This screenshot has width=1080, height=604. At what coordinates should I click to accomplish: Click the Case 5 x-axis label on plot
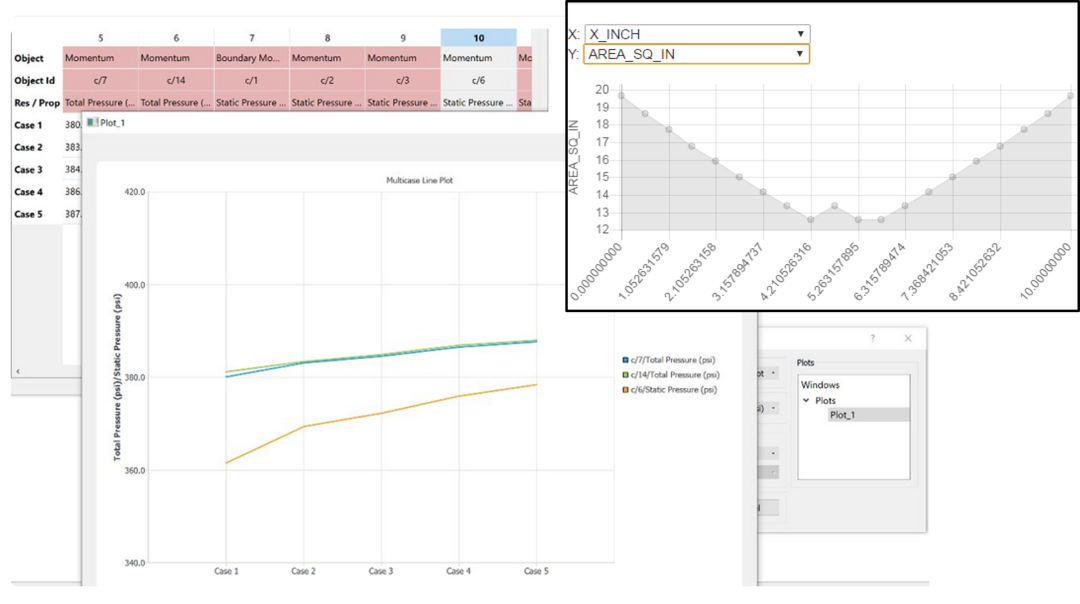point(536,571)
